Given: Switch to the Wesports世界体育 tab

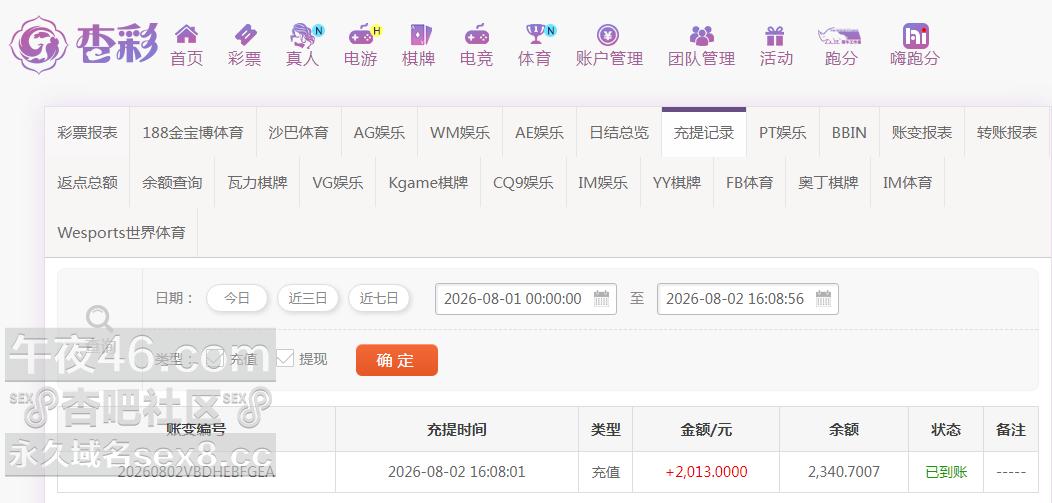Looking at the screenshot, I should coord(121,233).
